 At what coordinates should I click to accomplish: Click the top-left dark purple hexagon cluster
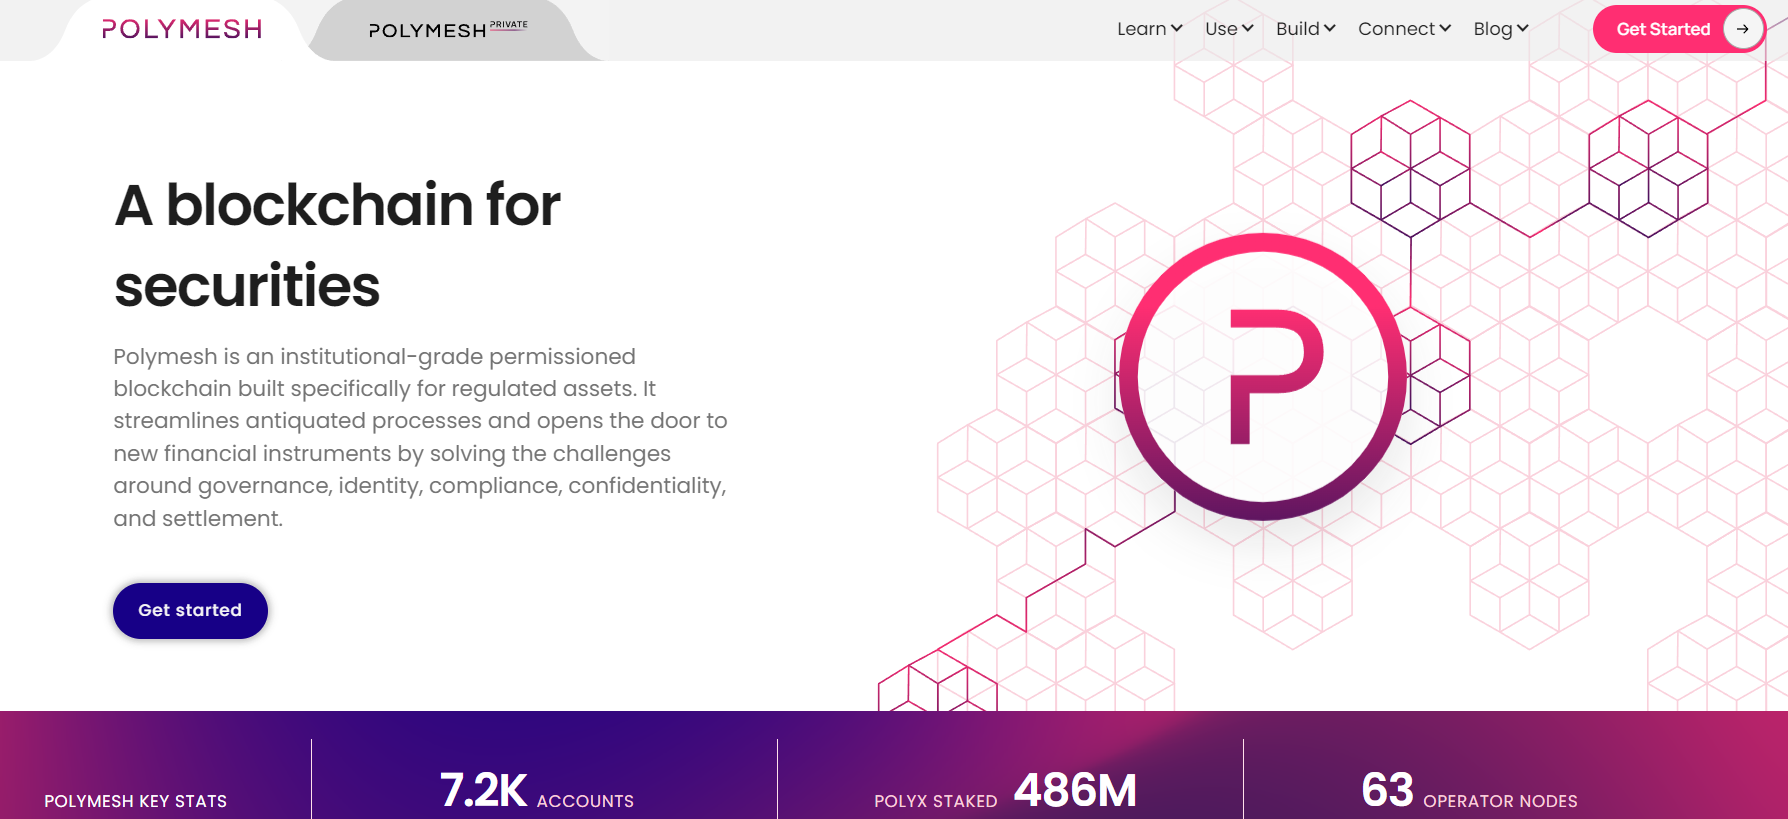click(x=1410, y=168)
